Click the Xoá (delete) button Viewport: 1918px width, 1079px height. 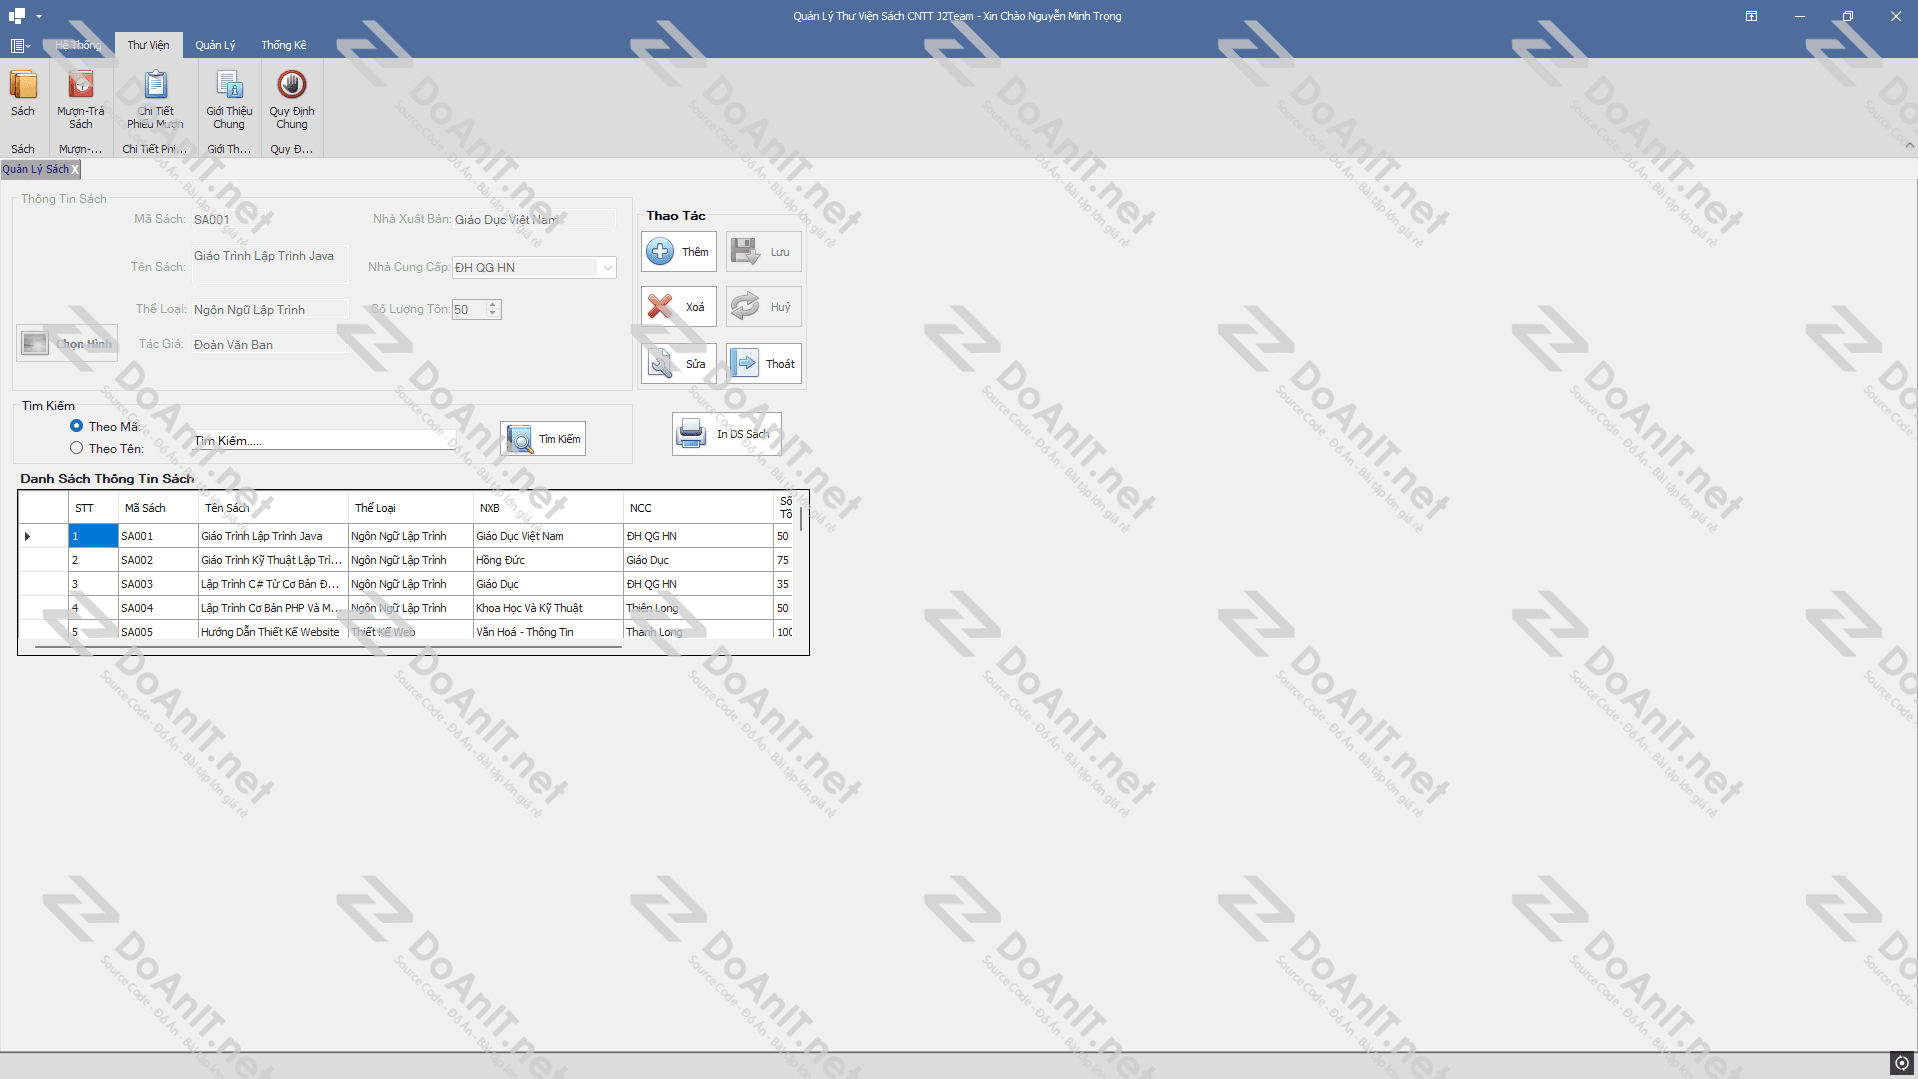pyautogui.click(x=679, y=307)
